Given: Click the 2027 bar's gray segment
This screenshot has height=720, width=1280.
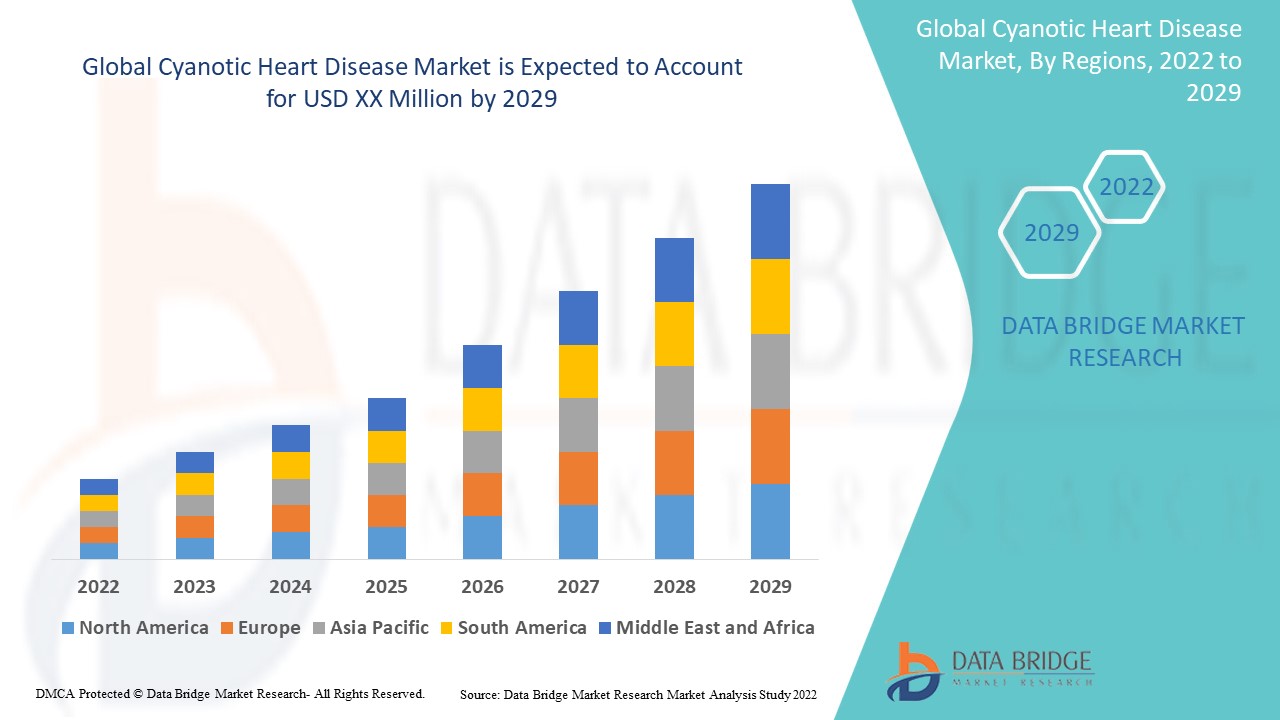Looking at the screenshot, I should click(578, 425).
